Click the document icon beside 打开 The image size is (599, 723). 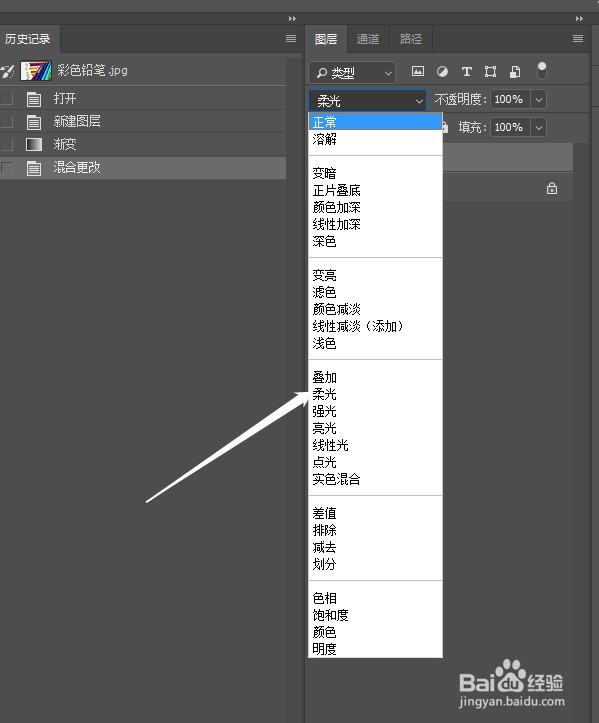[34, 99]
